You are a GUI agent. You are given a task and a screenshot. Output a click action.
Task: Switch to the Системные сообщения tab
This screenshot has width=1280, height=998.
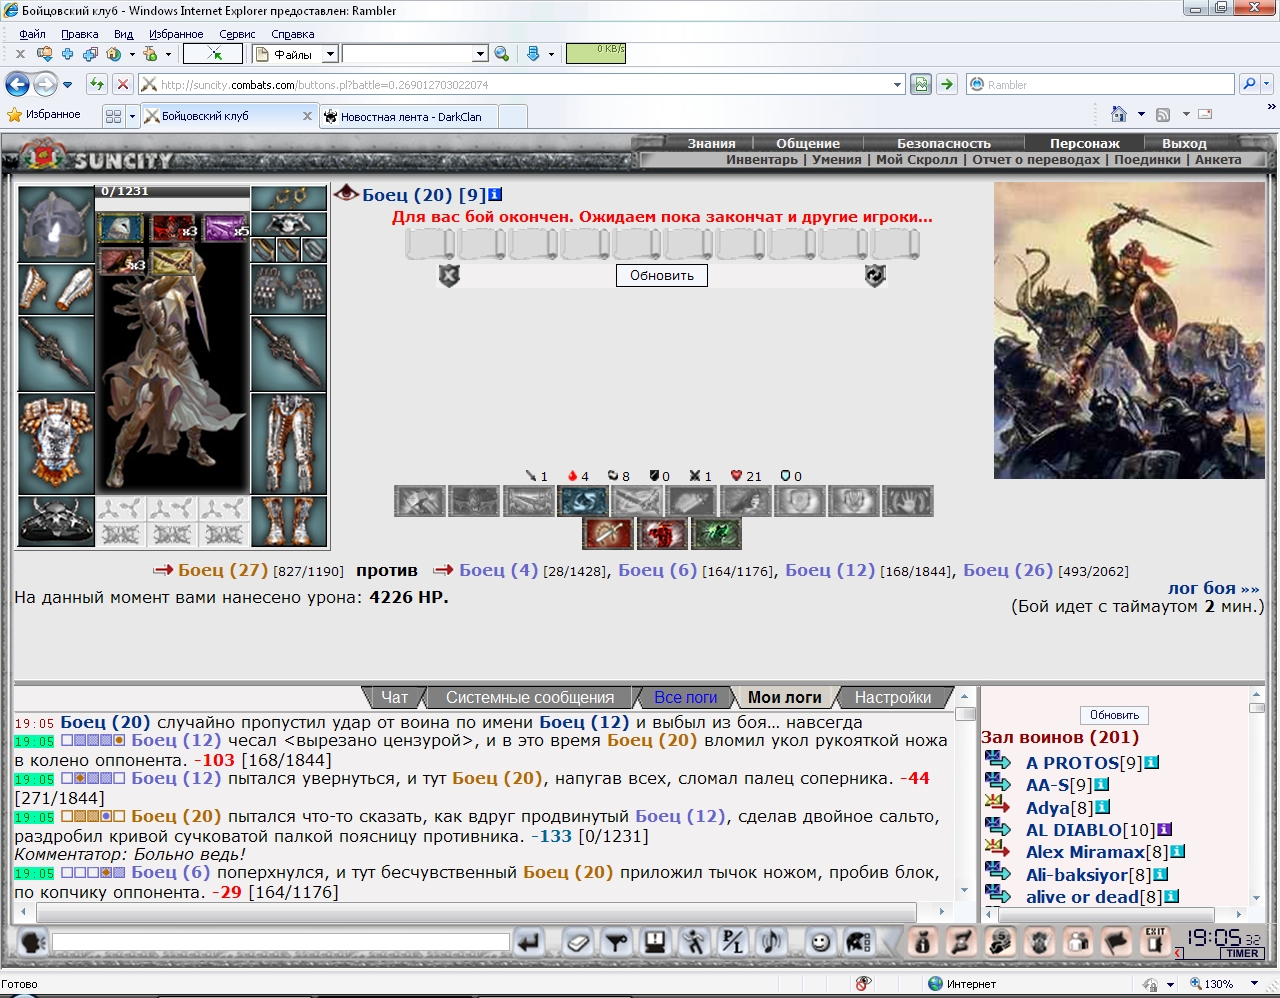point(530,697)
